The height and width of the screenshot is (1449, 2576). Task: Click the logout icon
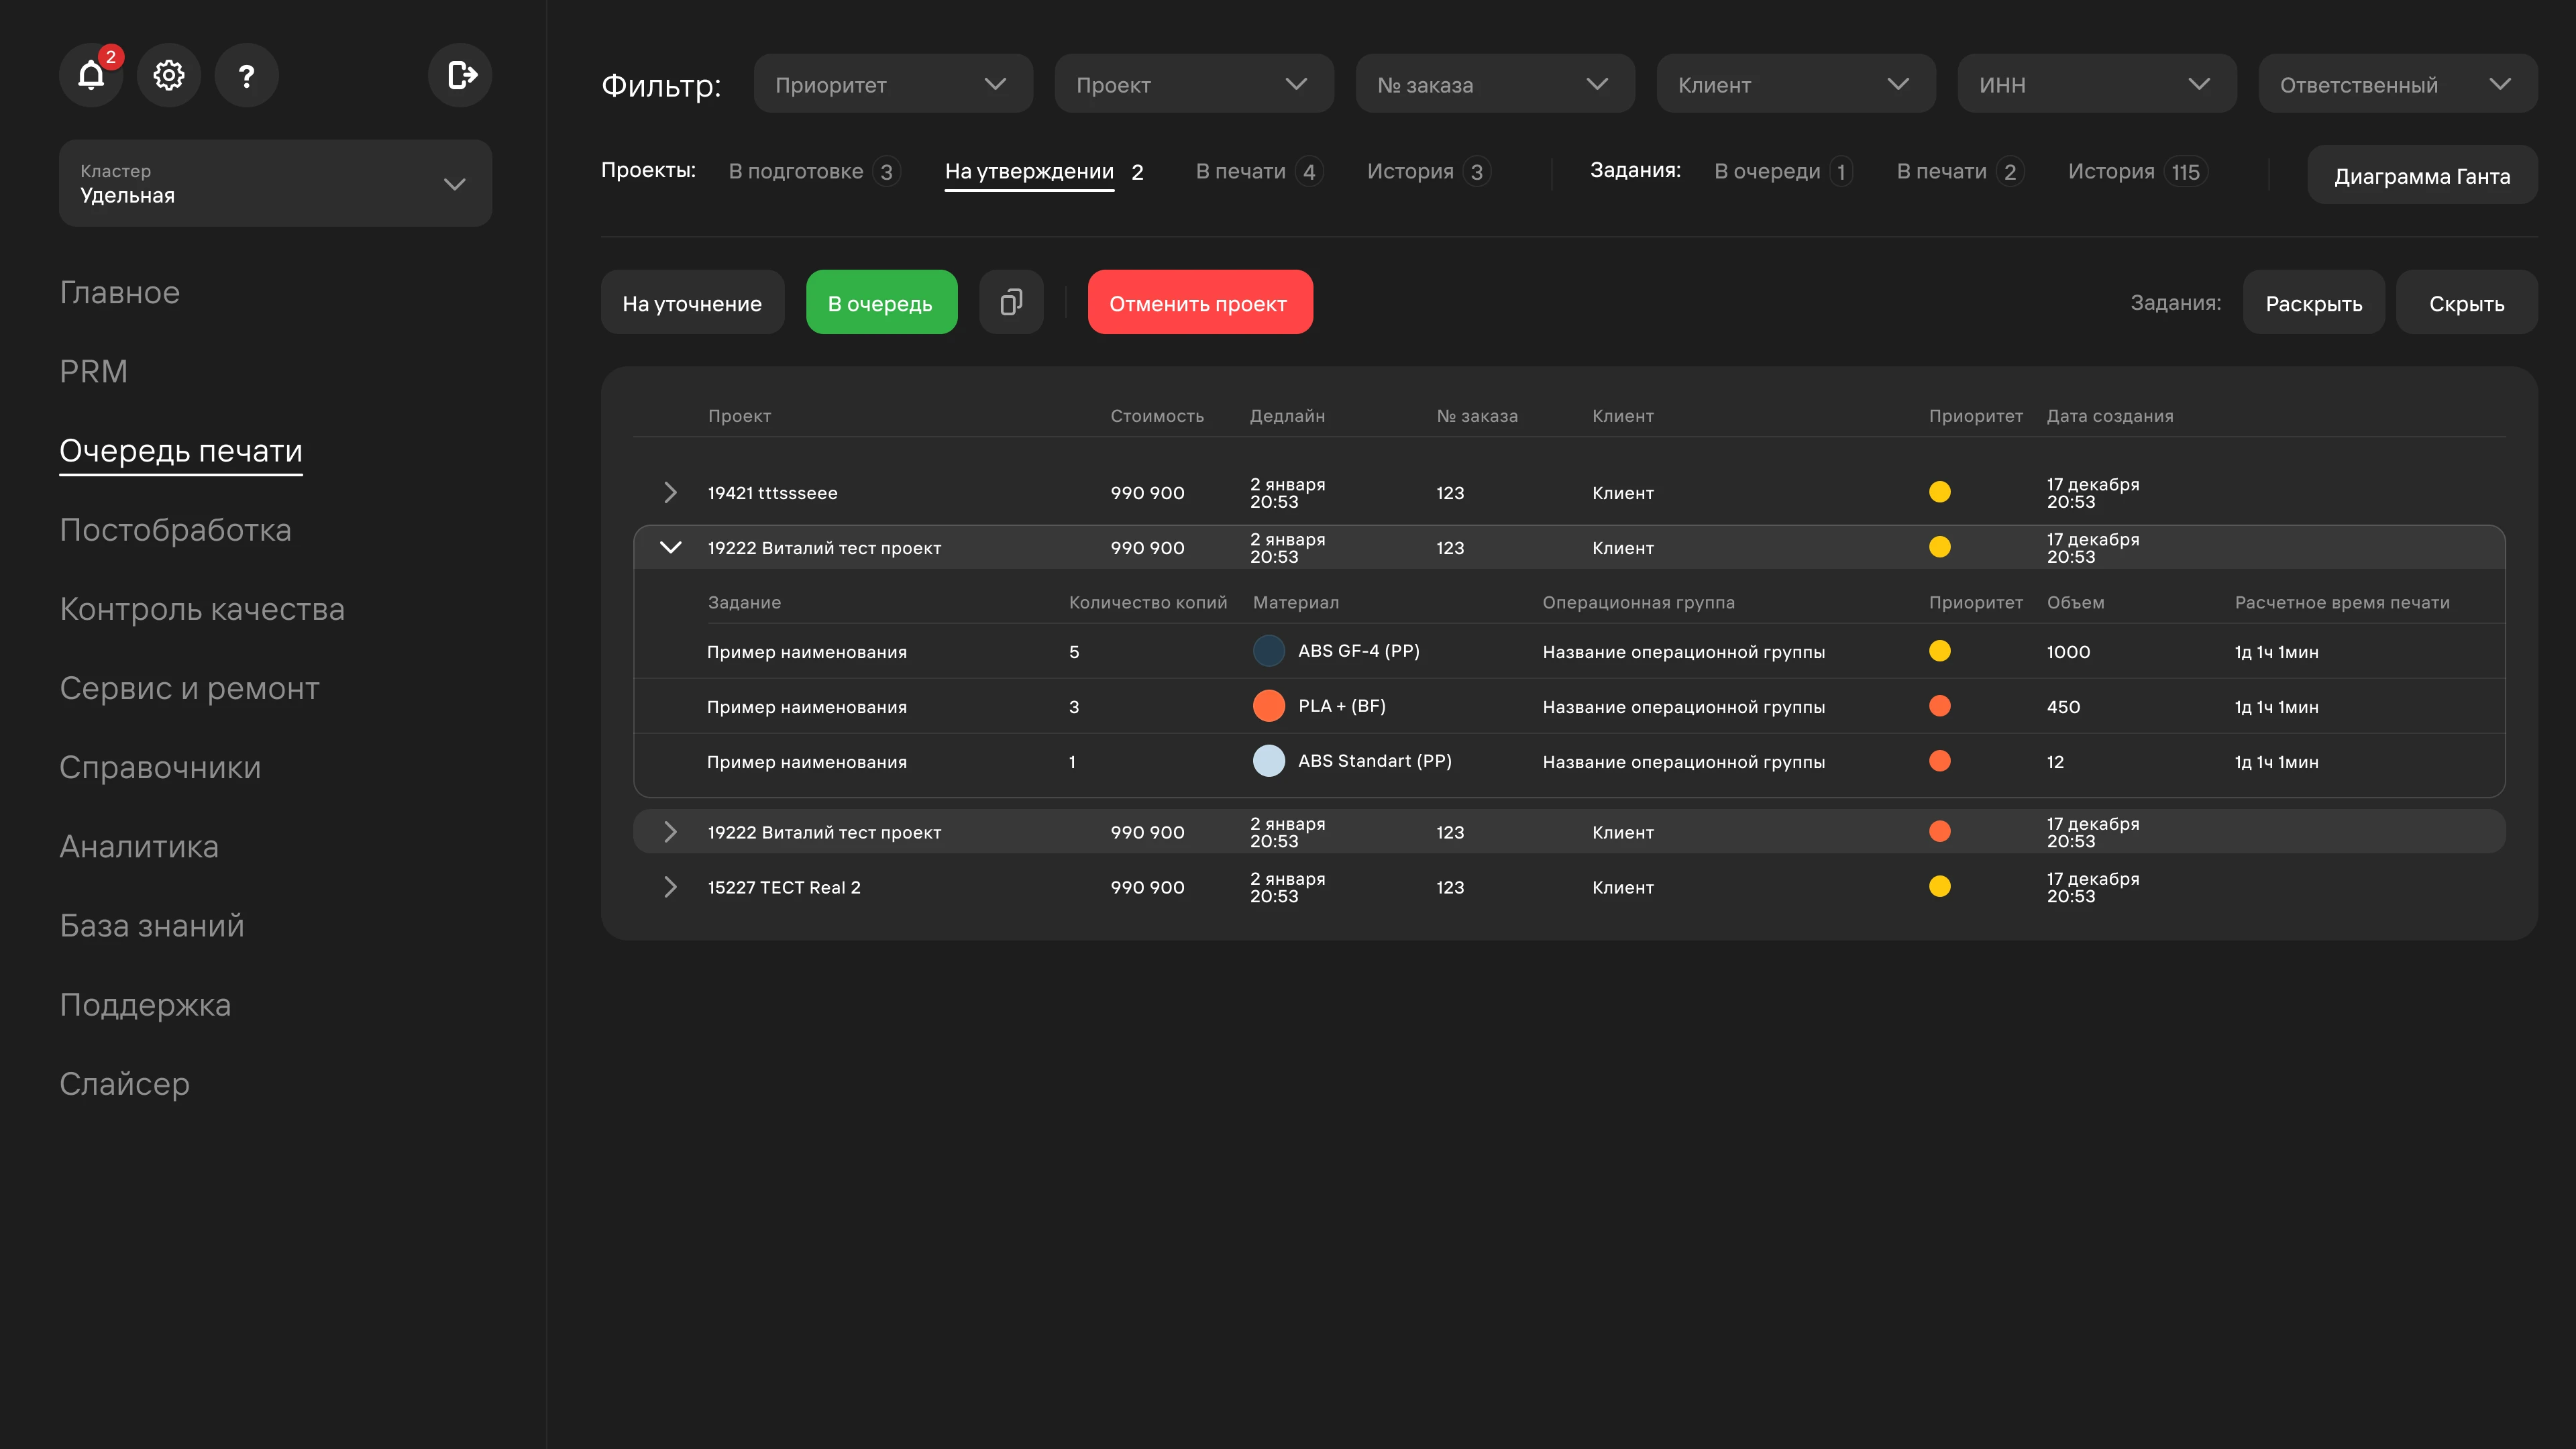click(x=460, y=75)
